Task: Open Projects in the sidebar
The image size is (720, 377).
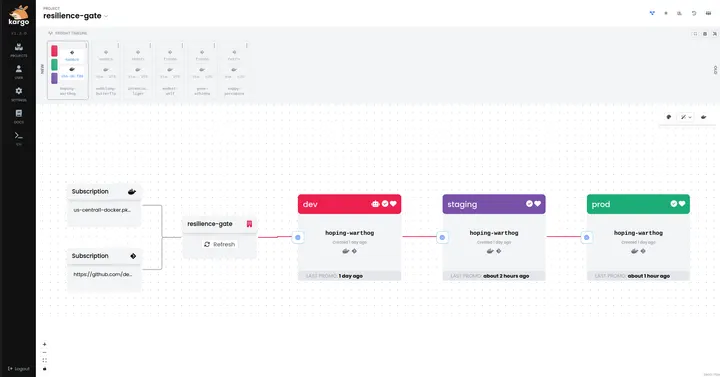Action: click(x=19, y=50)
